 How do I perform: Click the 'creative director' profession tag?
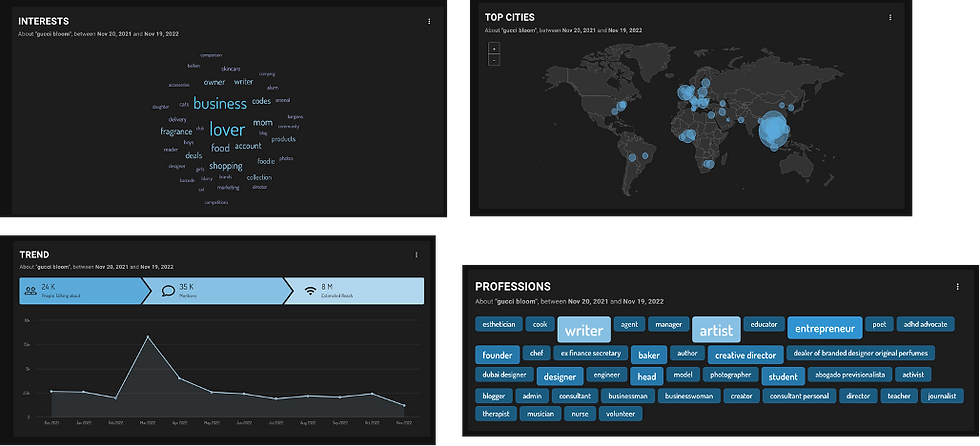tap(745, 355)
